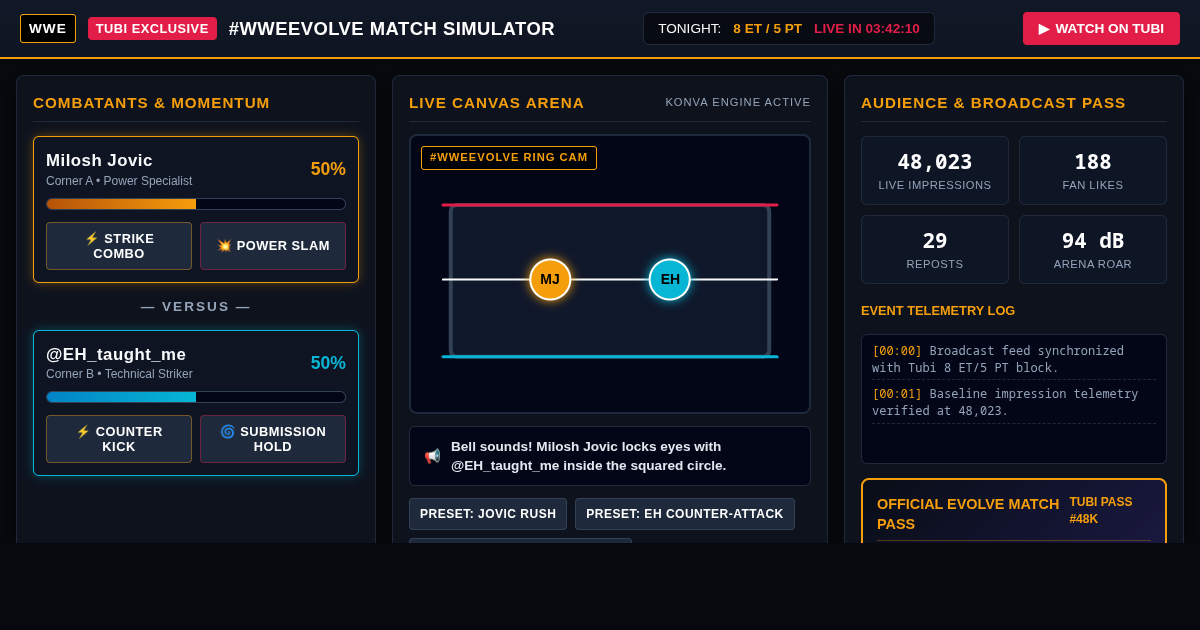Viewport: 1200px width, 630px height.
Task: Click the Audience & Broadcast Pass heading
Action: [993, 102]
